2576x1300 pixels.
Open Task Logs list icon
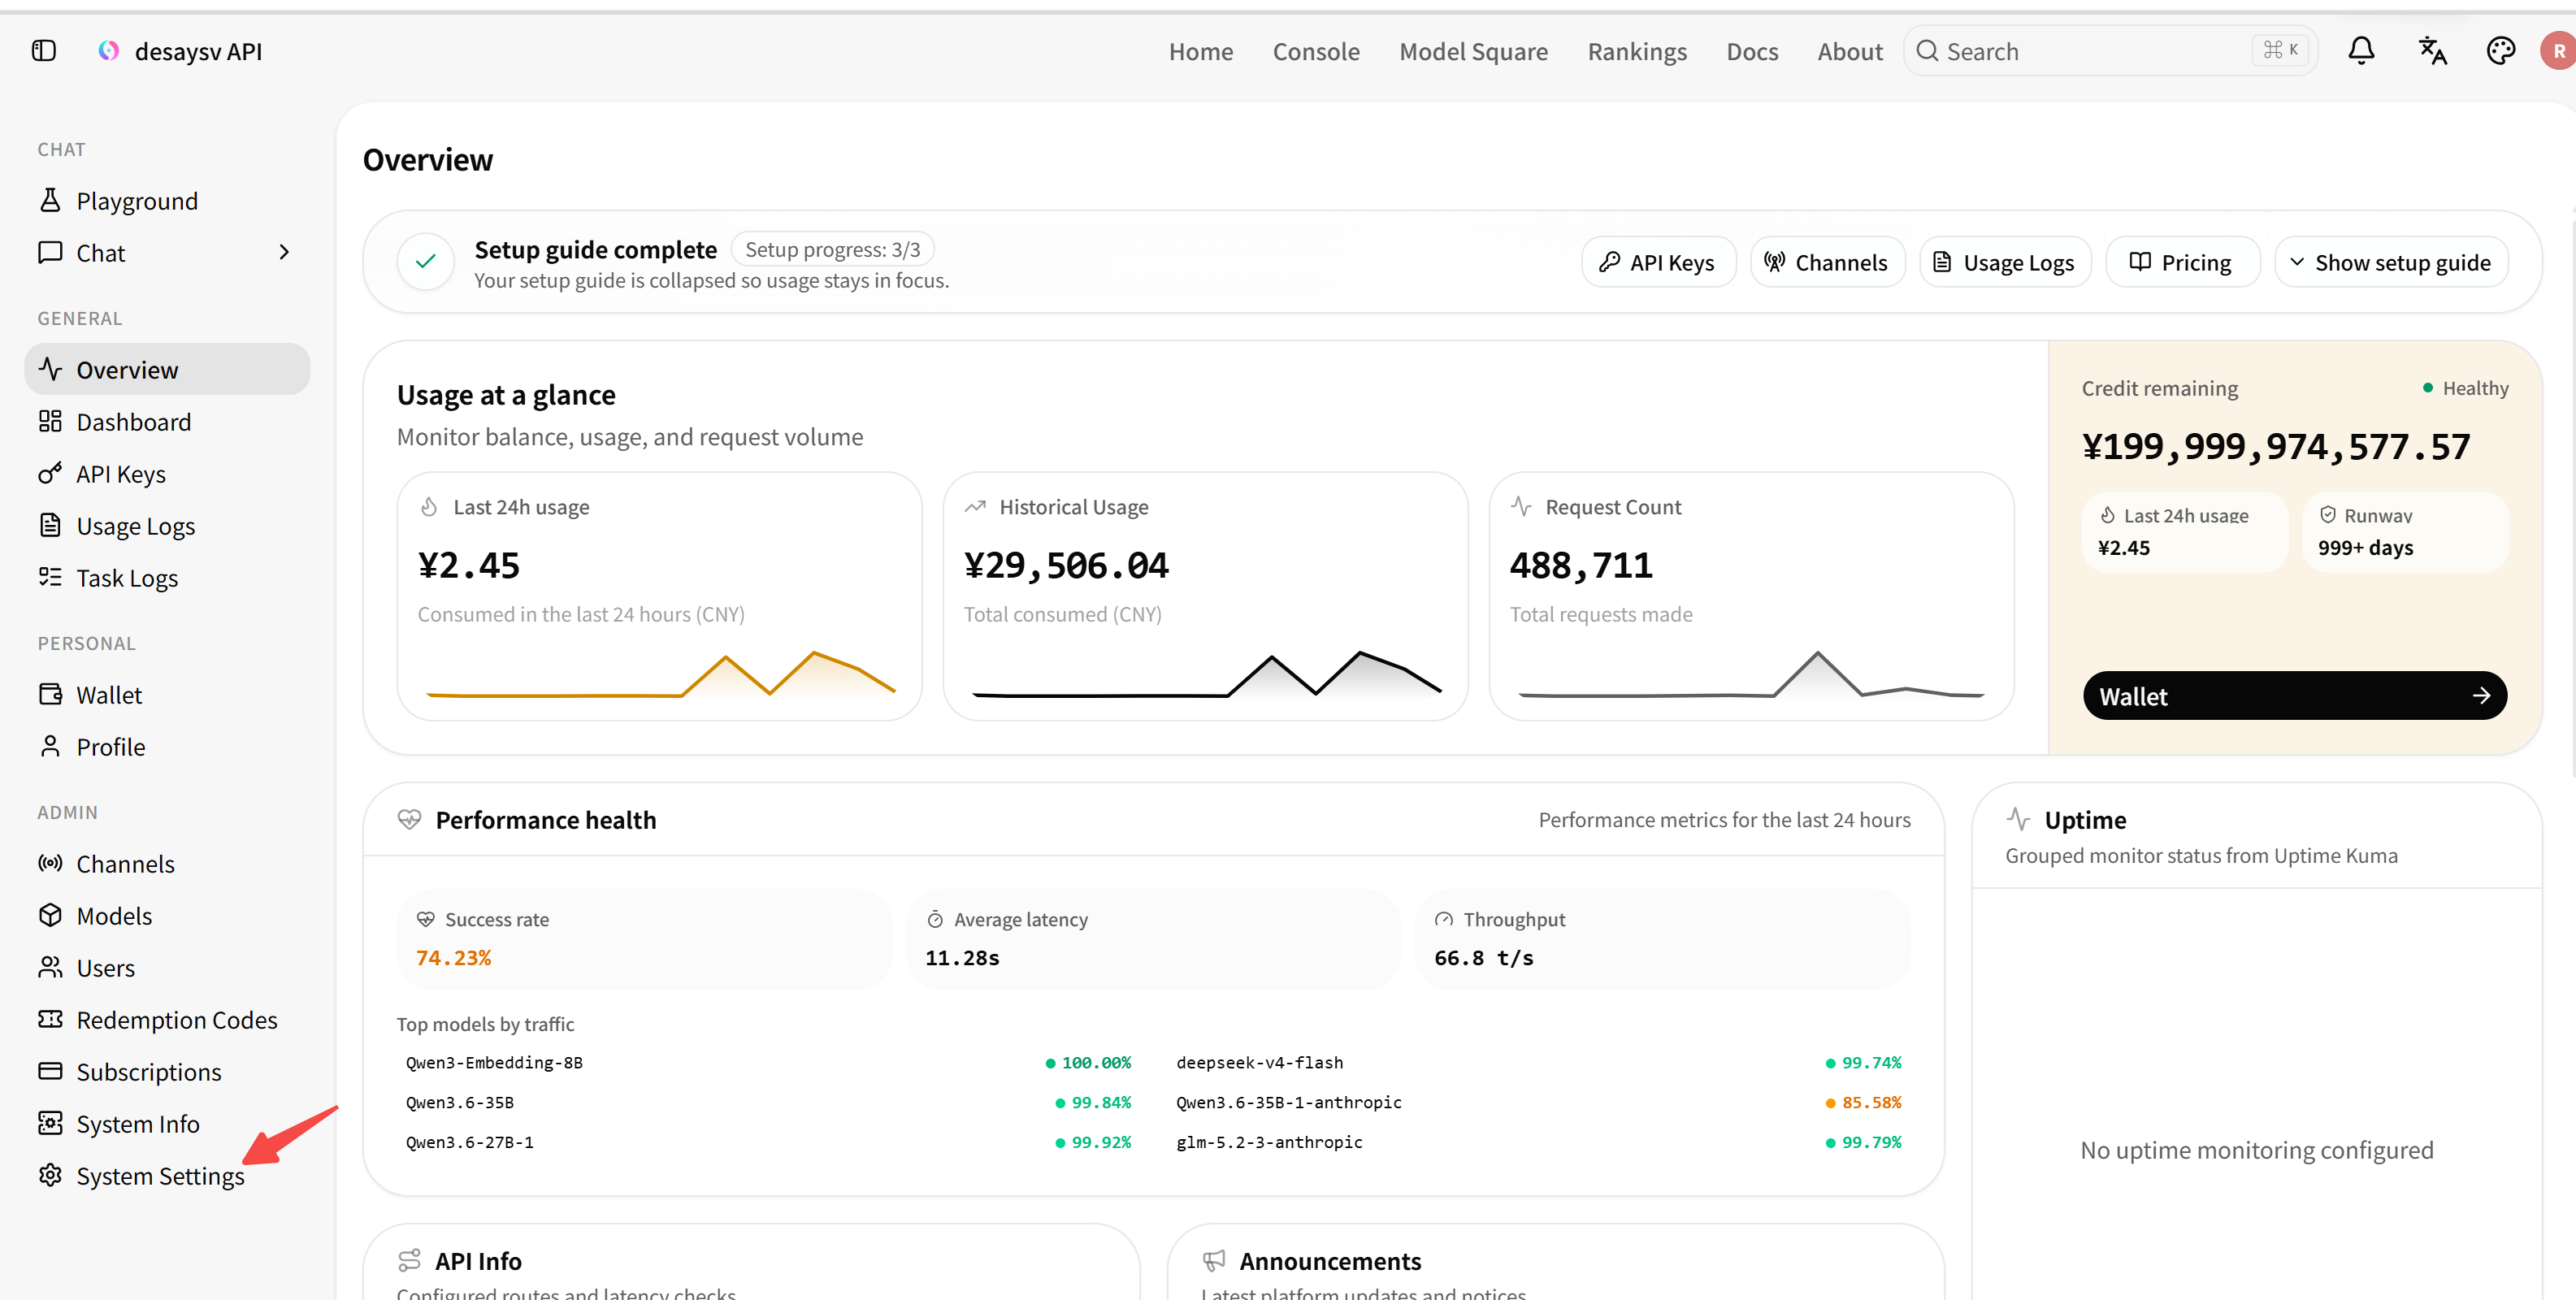[x=50, y=578]
